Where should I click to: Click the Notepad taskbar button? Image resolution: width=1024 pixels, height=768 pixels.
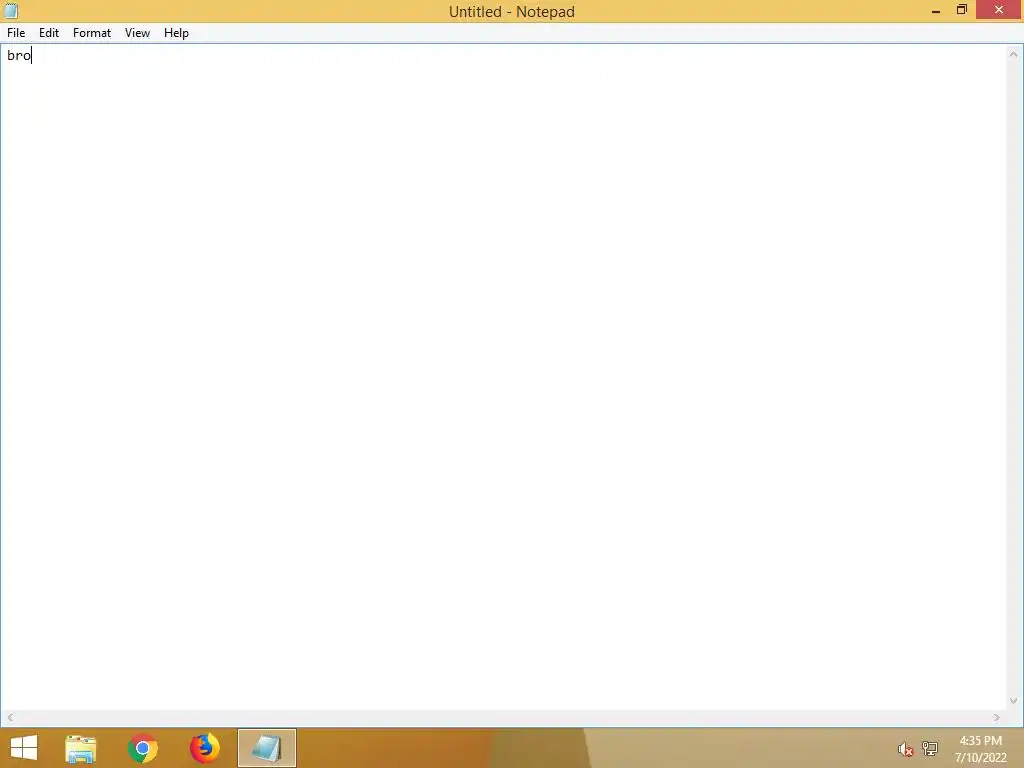(266, 748)
